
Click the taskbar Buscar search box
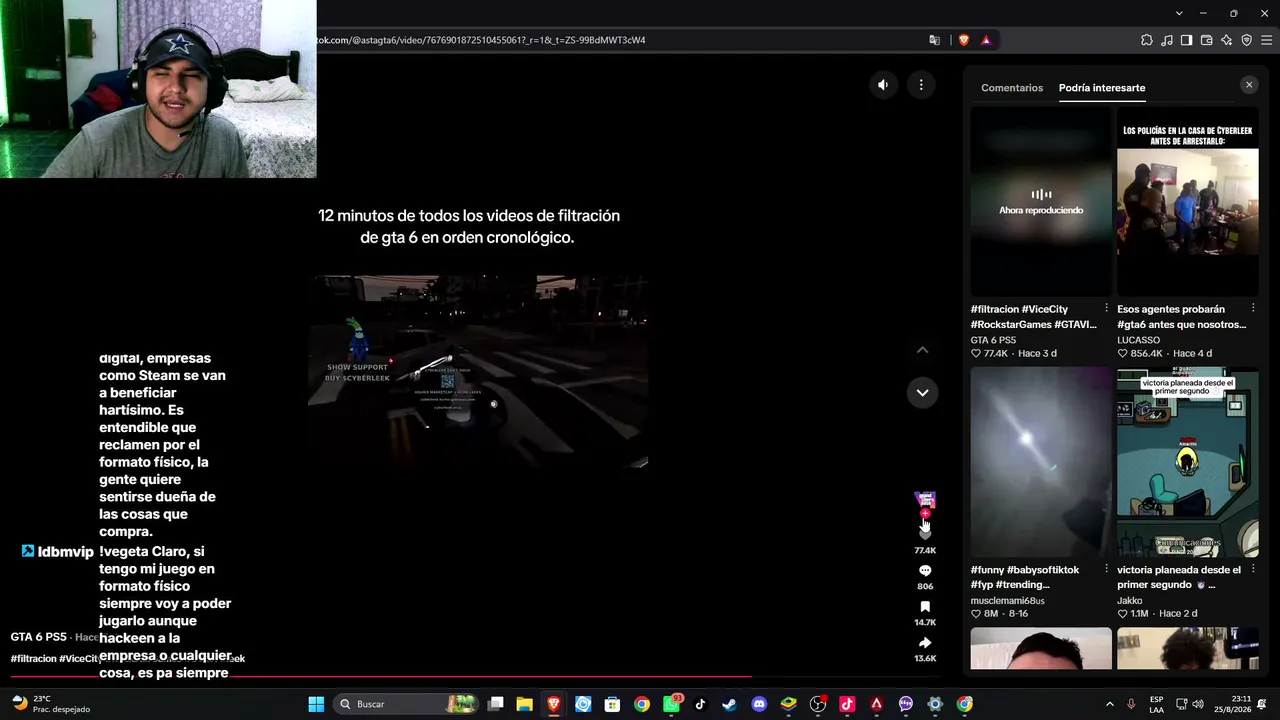pyautogui.click(x=406, y=704)
